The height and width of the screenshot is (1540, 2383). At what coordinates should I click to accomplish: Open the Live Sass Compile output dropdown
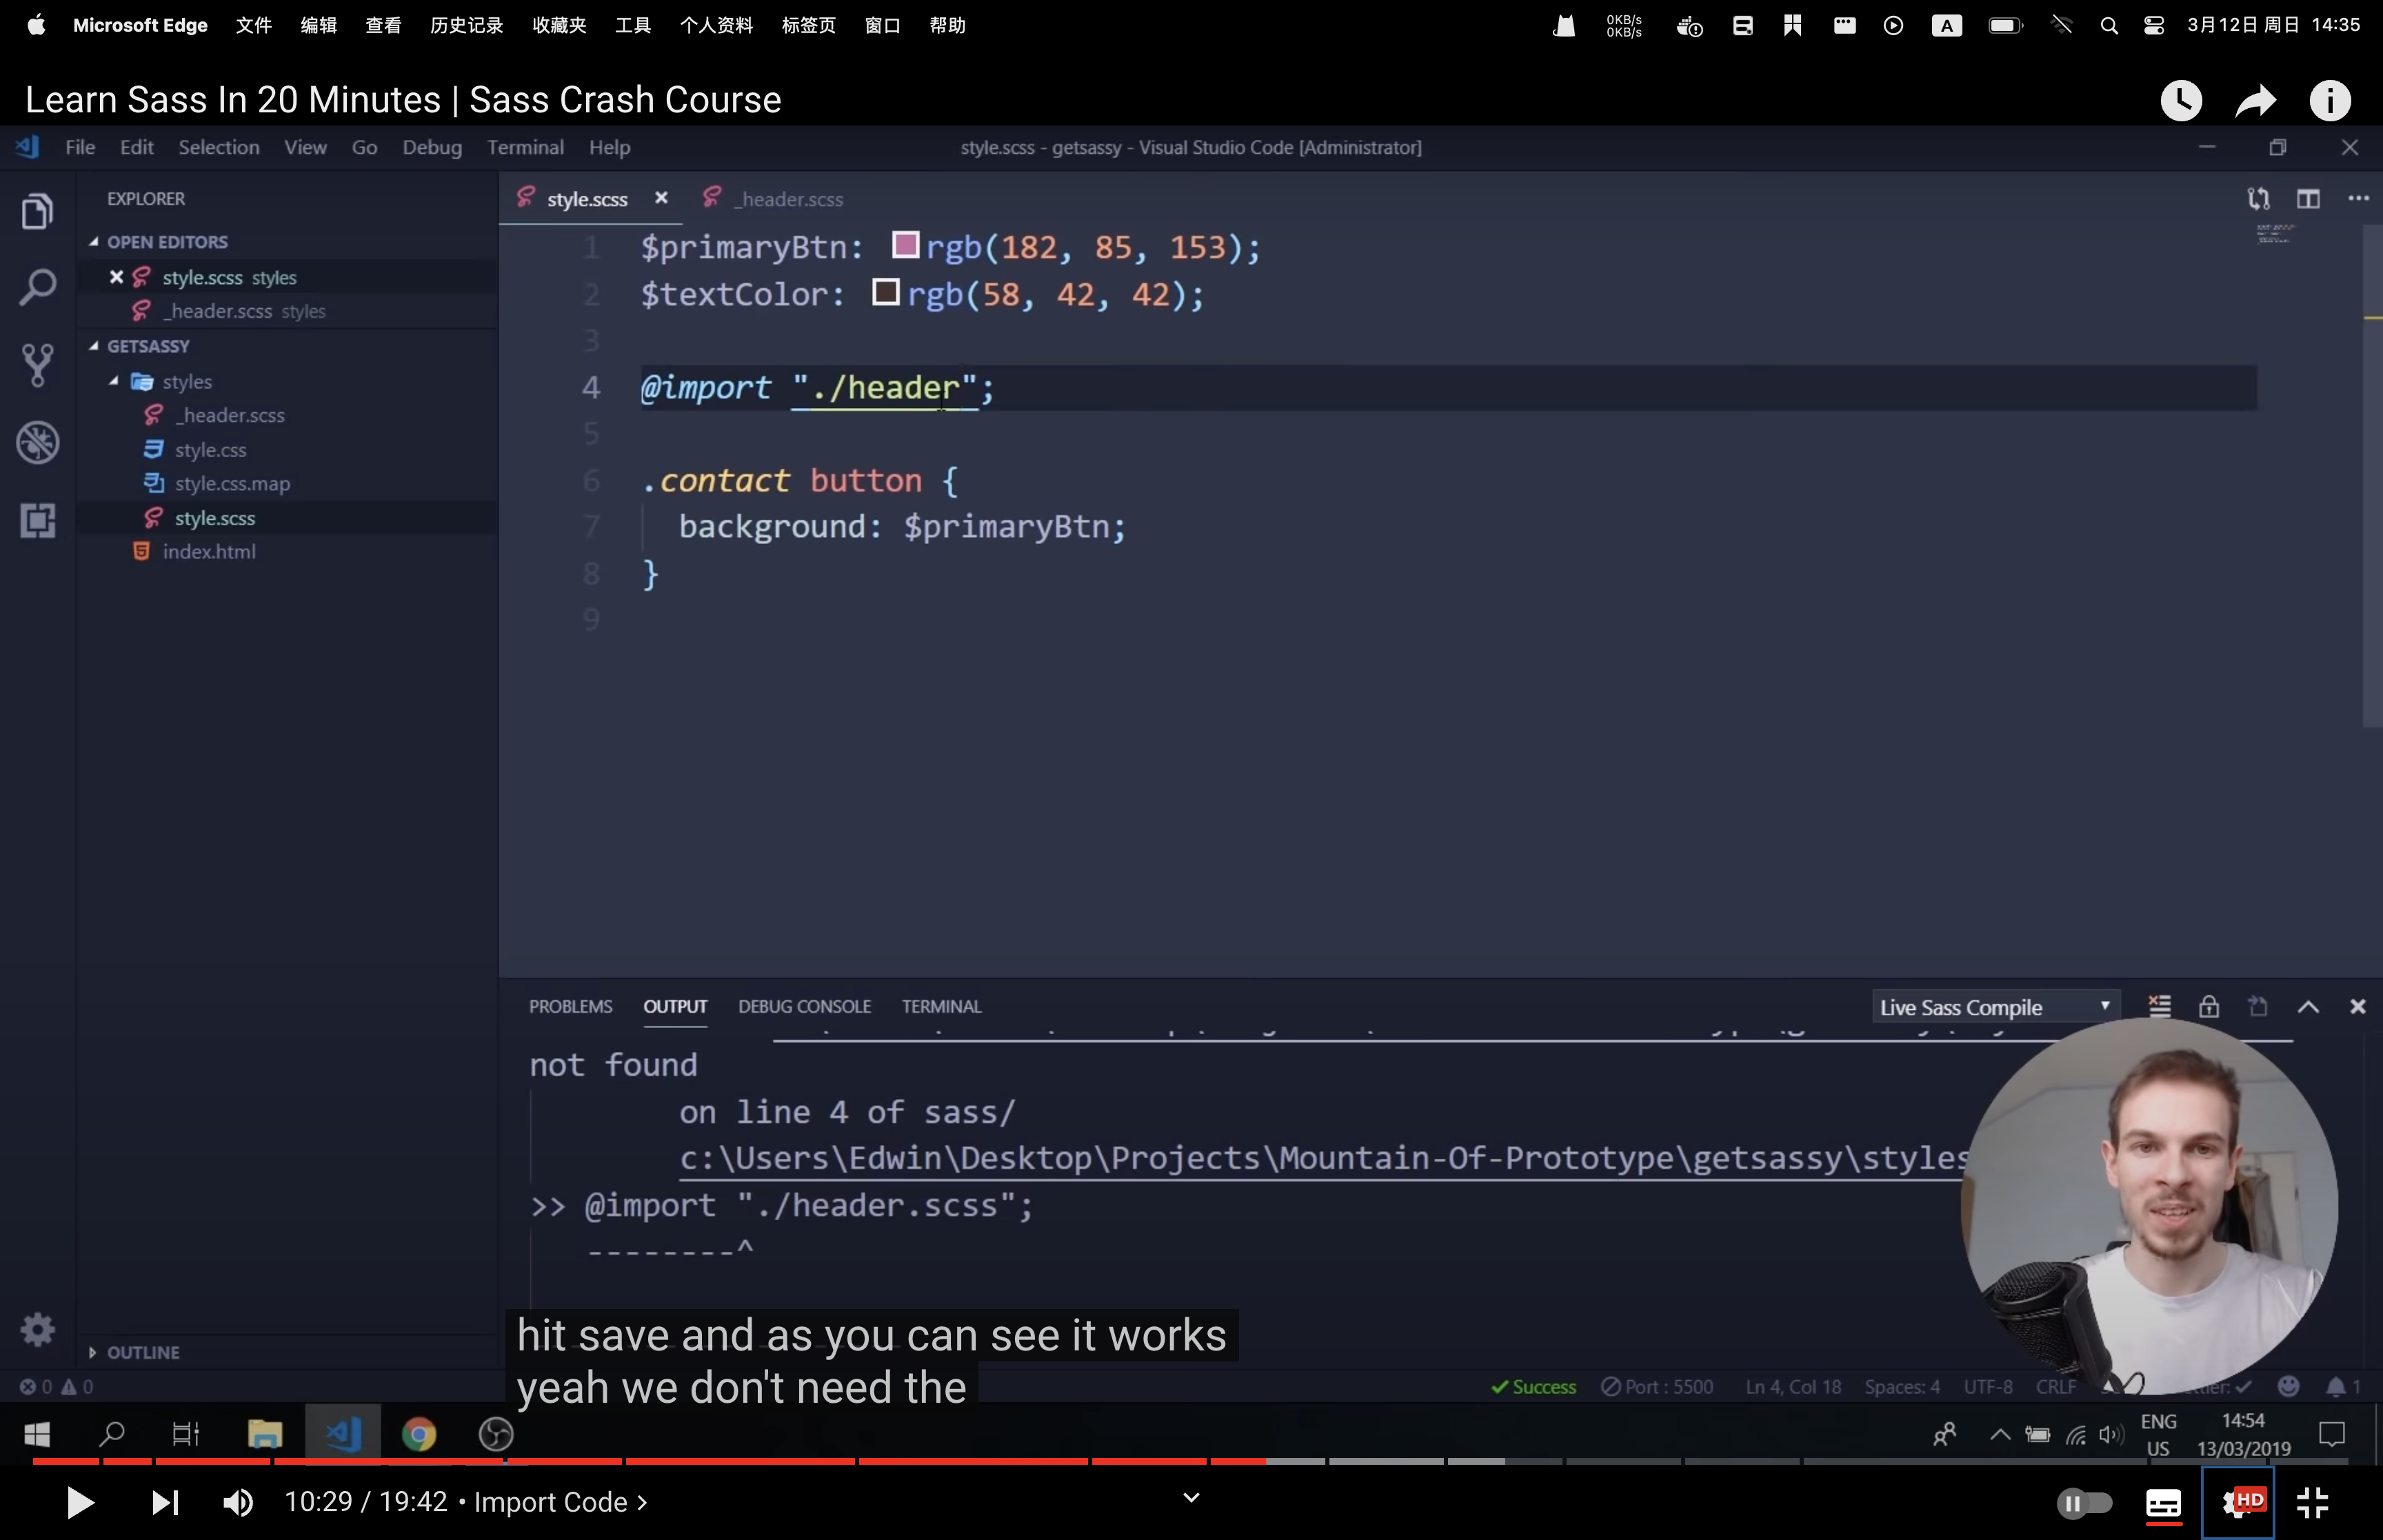(x=1995, y=1007)
